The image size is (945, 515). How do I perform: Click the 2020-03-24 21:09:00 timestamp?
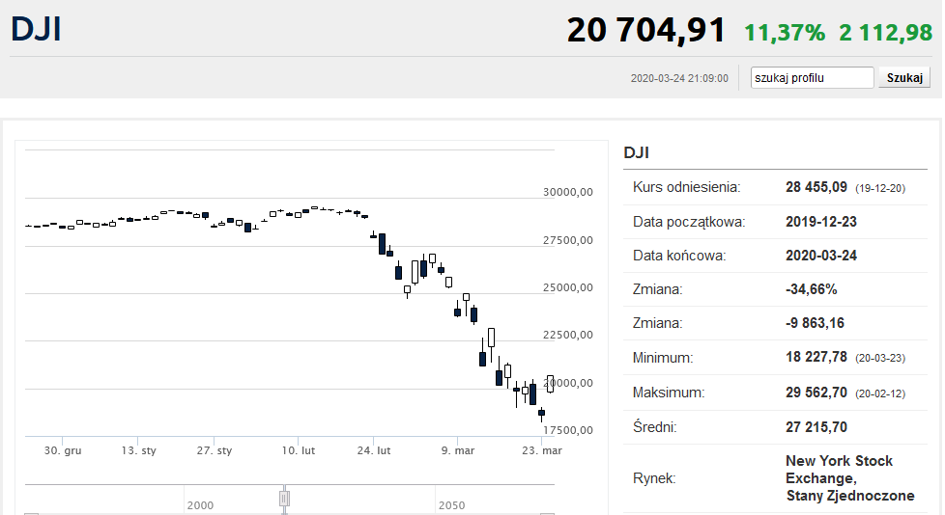point(679,78)
